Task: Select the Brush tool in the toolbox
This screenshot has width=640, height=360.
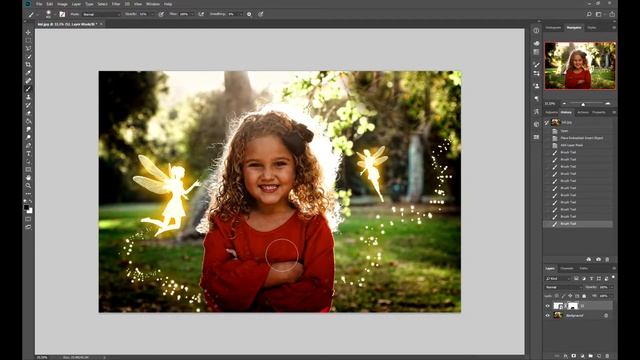Action: coord(28,89)
